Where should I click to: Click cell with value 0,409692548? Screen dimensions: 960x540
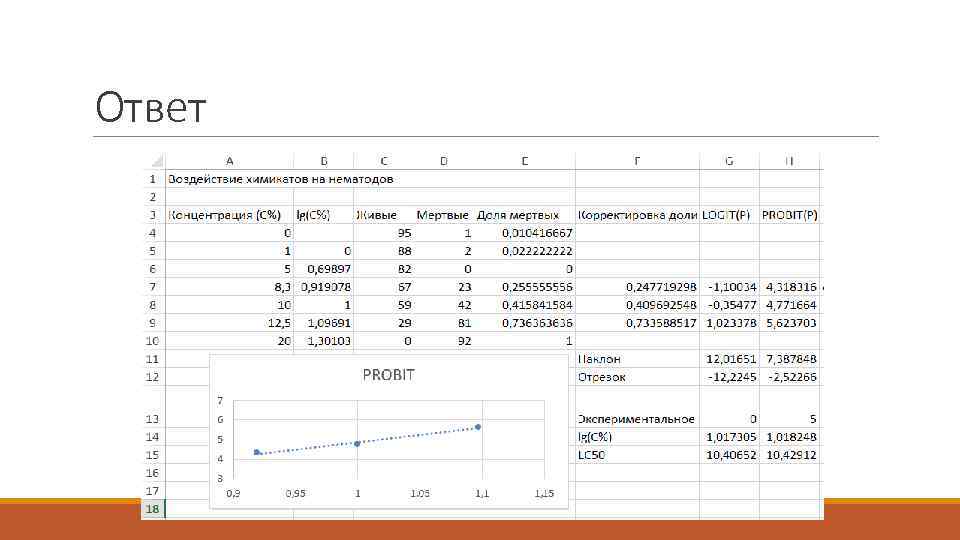pyautogui.click(x=637, y=305)
